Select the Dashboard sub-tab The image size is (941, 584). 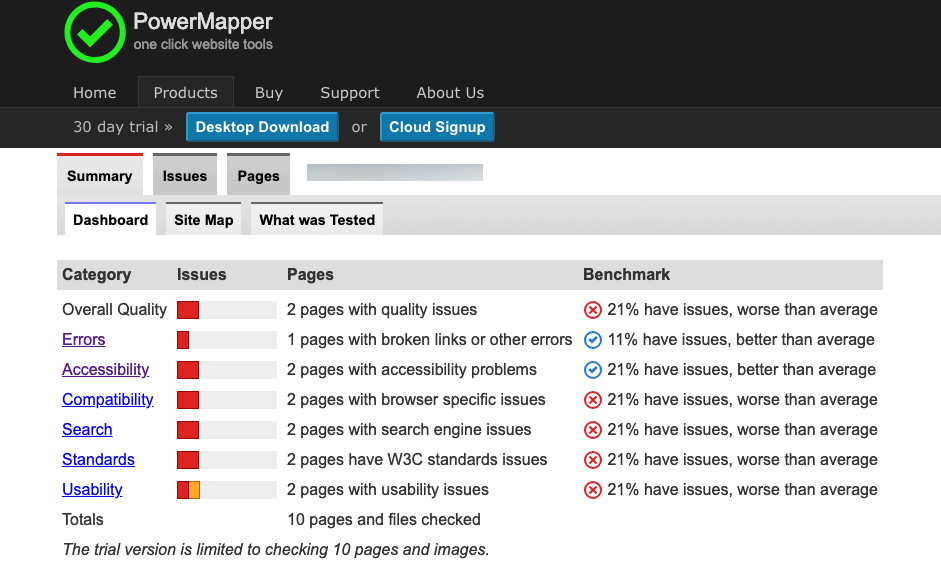(x=110, y=220)
